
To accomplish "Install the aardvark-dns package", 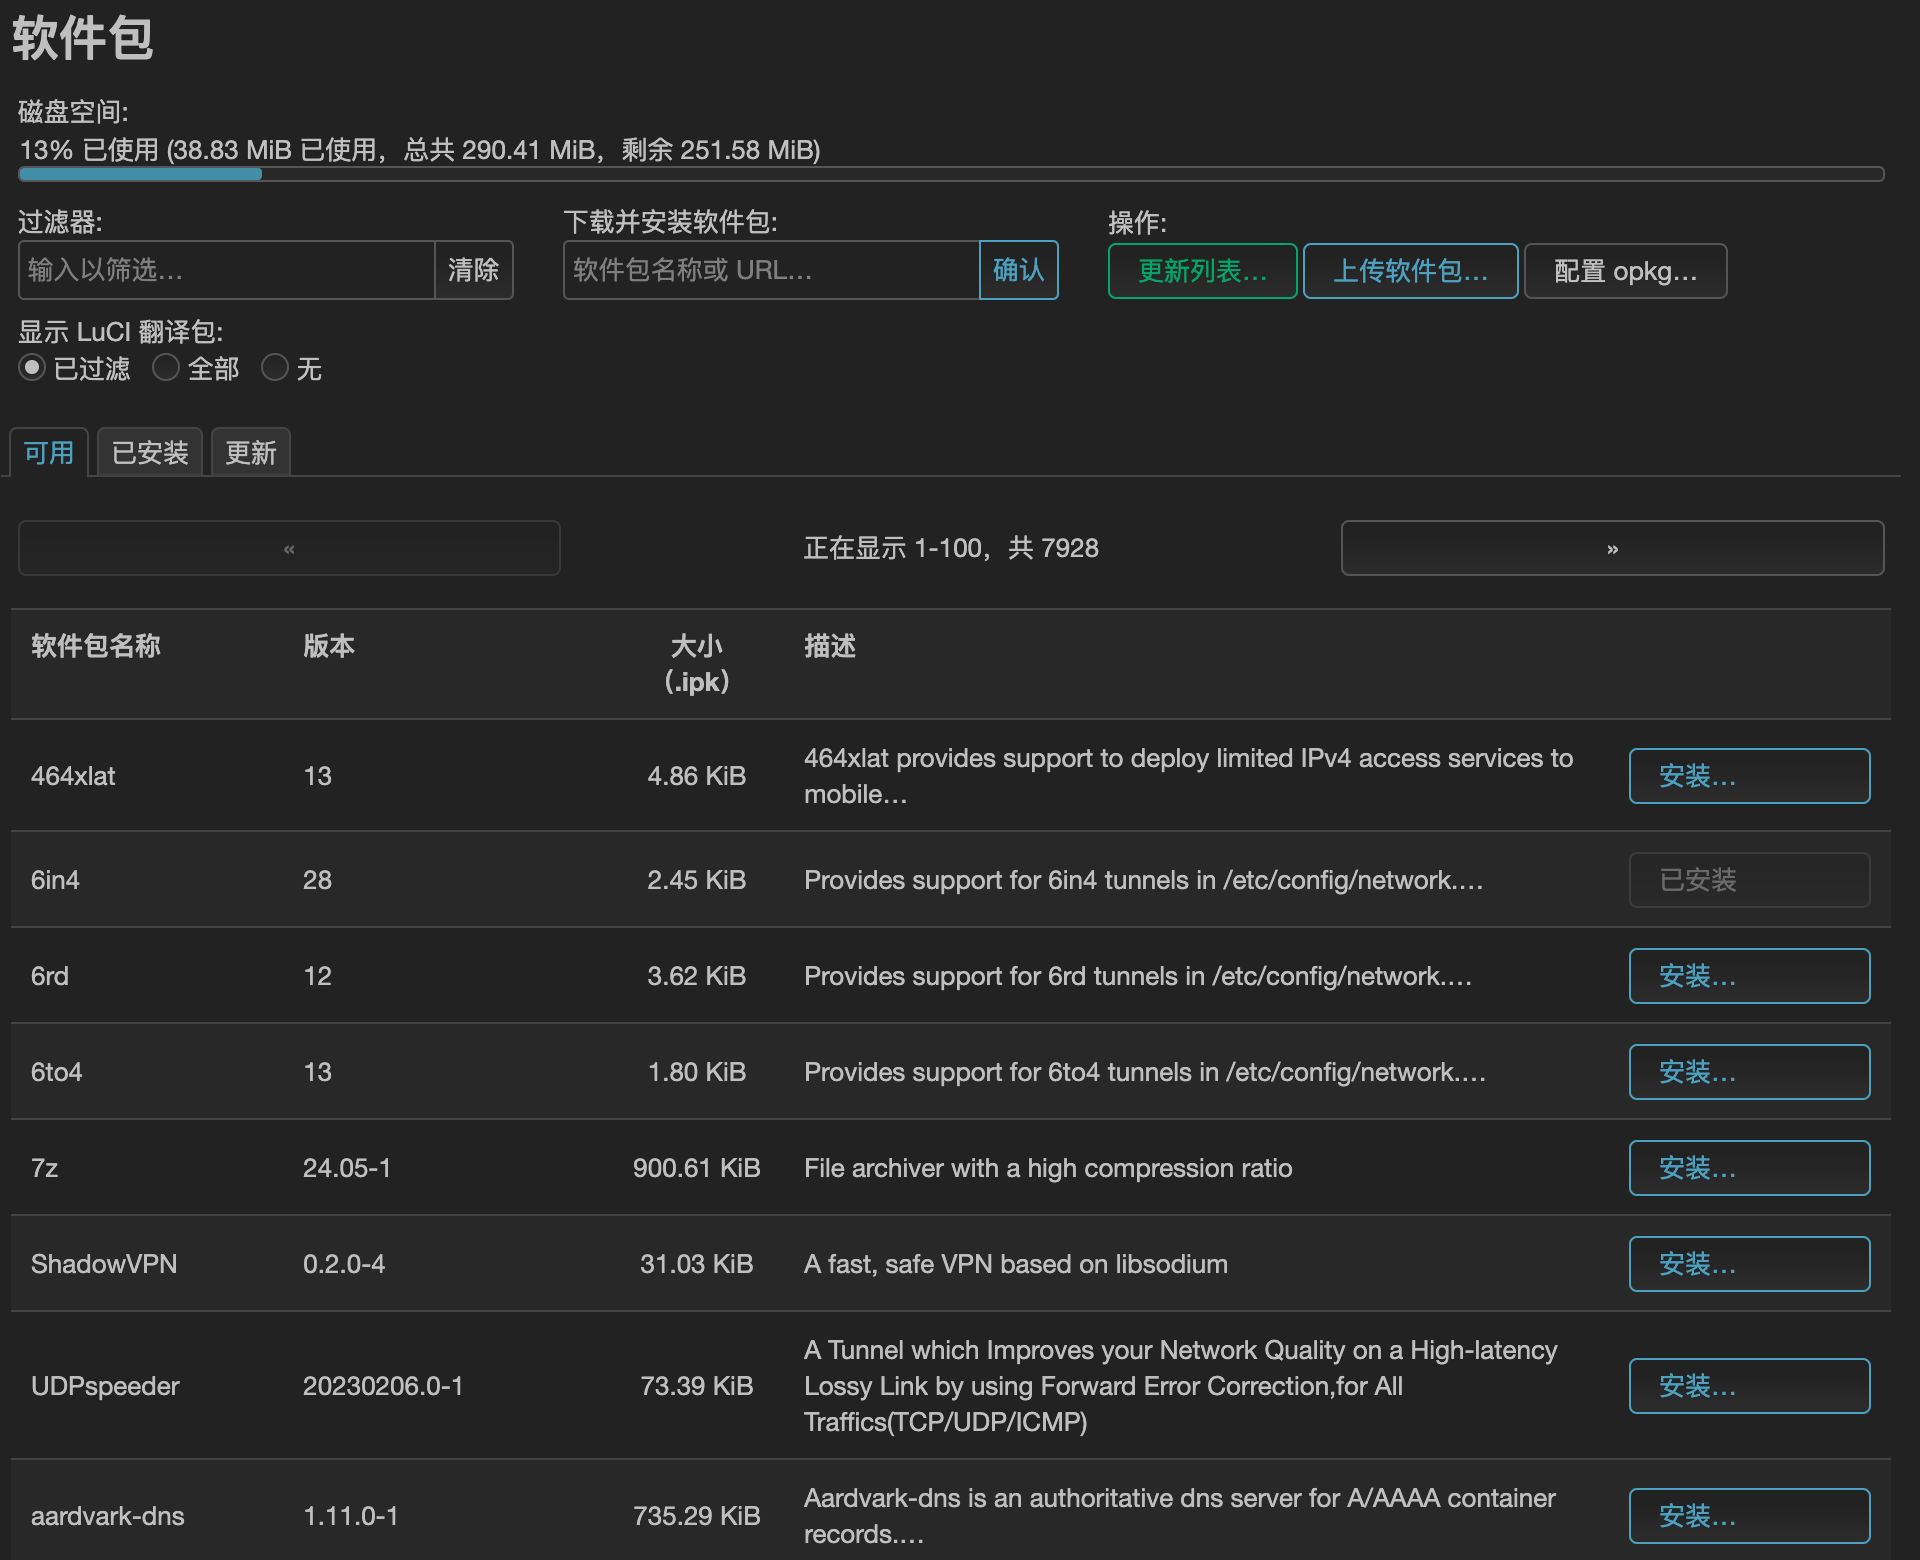I will [1749, 1516].
